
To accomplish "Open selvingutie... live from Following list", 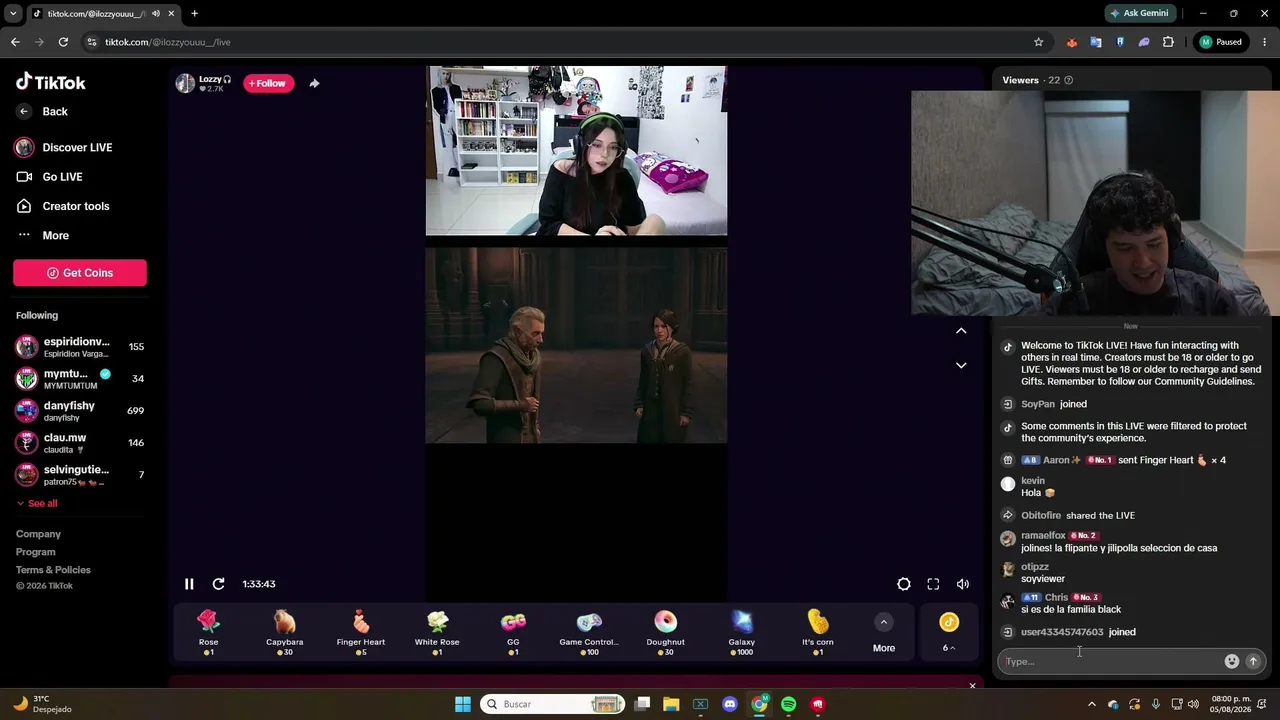I will [x=80, y=475].
